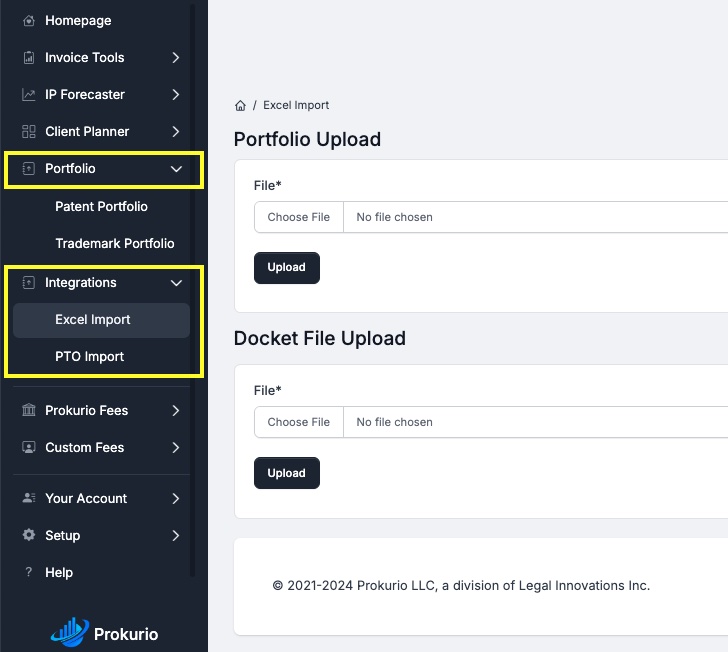The width and height of the screenshot is (728, 652).
Task: Click the IP Forecaster label
Action: tap(85, 95)
